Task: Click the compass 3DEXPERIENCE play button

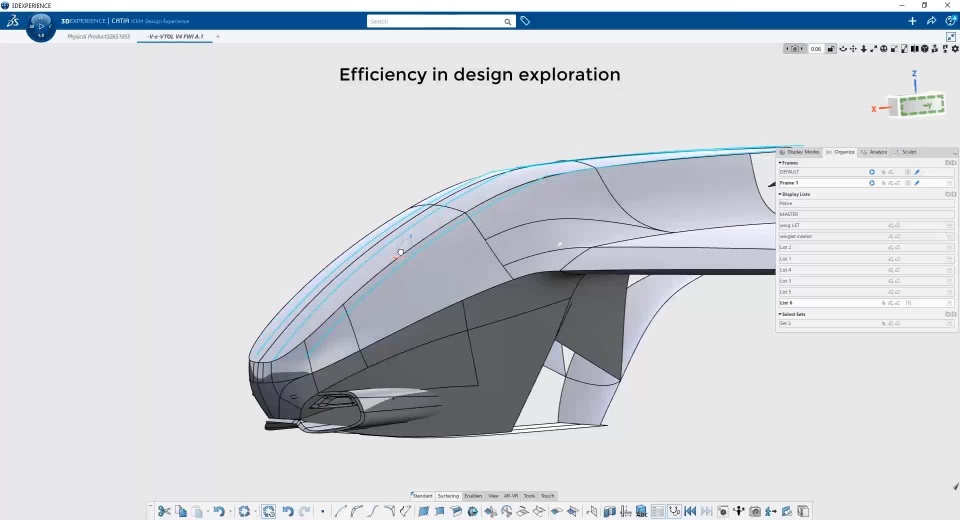Action: point(41,26)
